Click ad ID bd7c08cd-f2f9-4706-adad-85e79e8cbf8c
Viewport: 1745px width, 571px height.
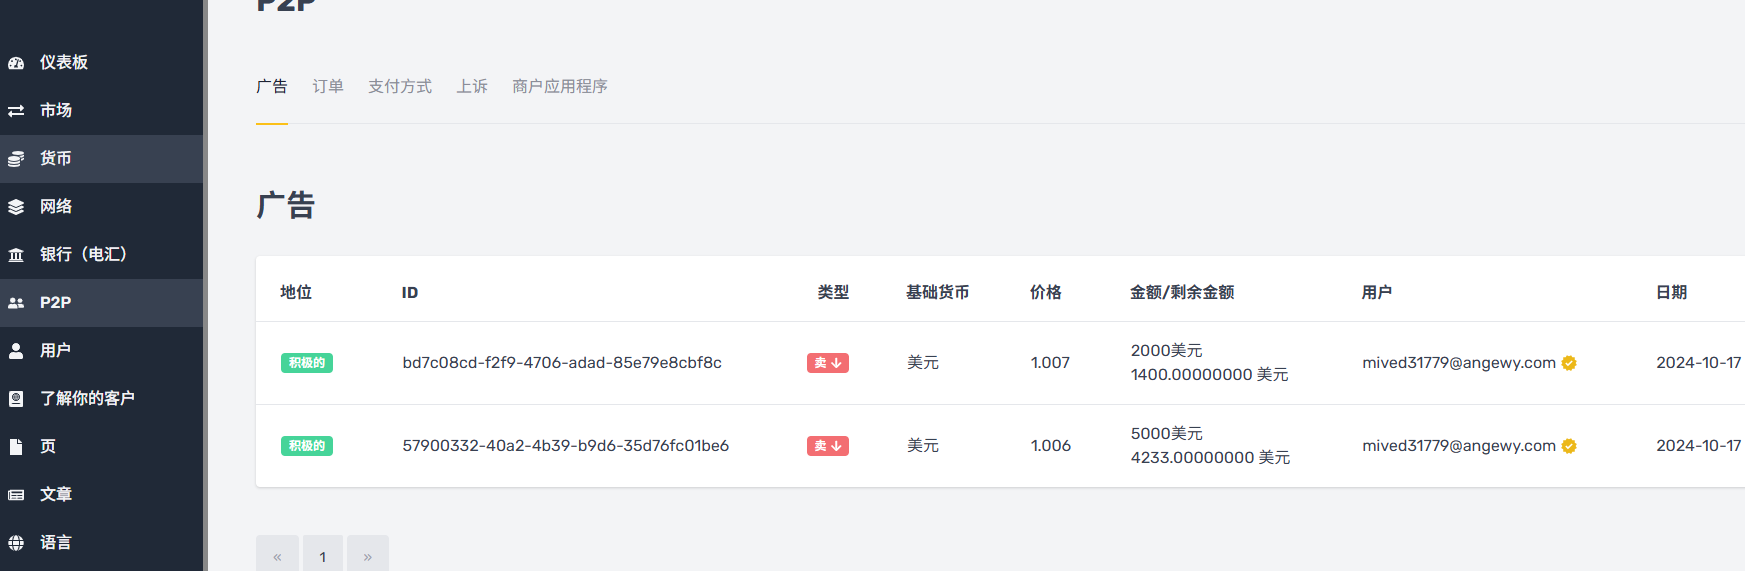pyautogui.click(x=562, y=363)
